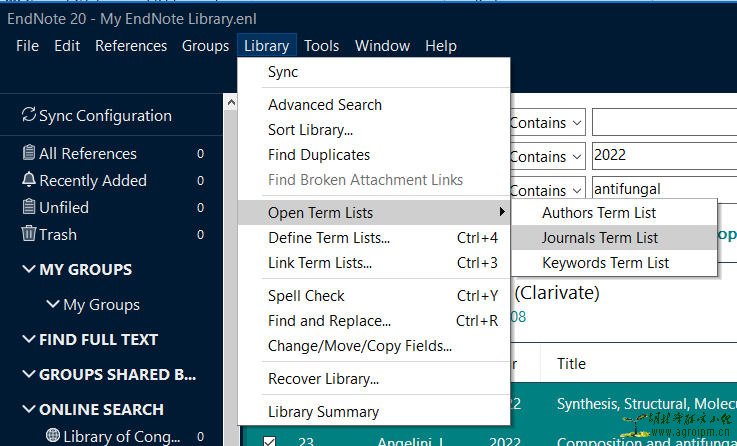The image size is (737, 446).
Task: Open the Trash bin icon
Action: pos(28,234)
